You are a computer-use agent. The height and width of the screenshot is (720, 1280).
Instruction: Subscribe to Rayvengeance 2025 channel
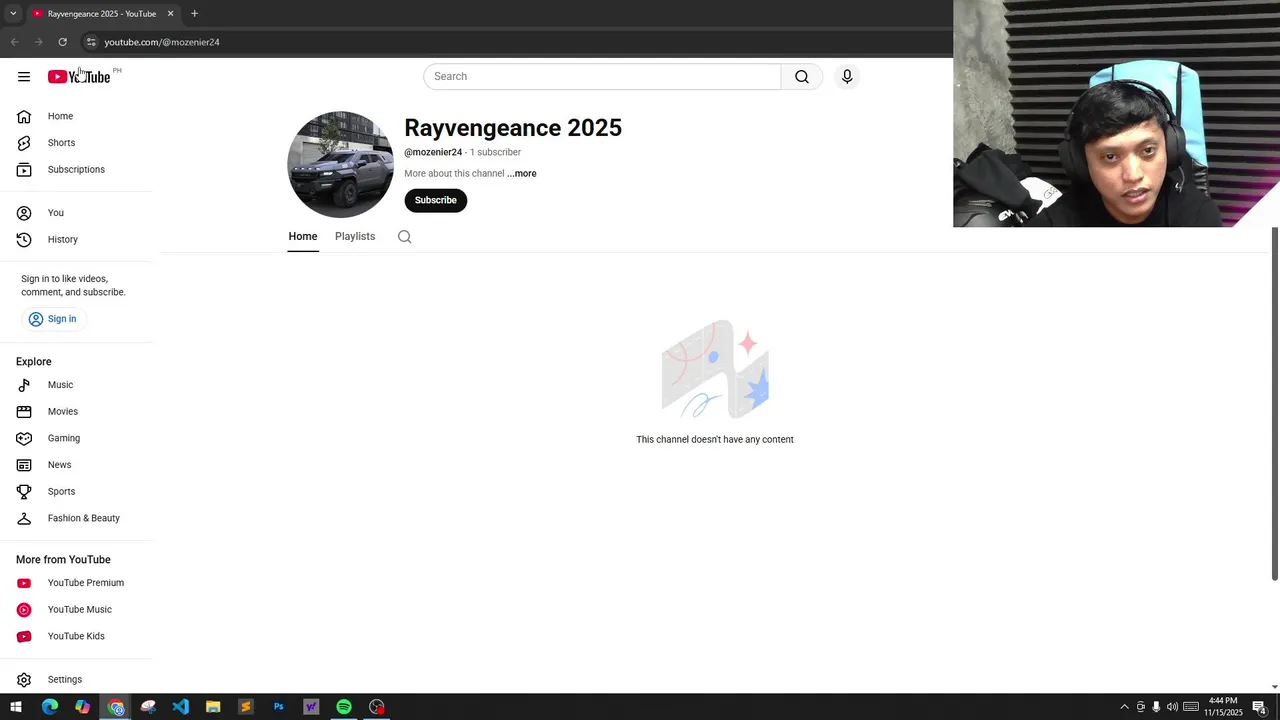point(435,200)
